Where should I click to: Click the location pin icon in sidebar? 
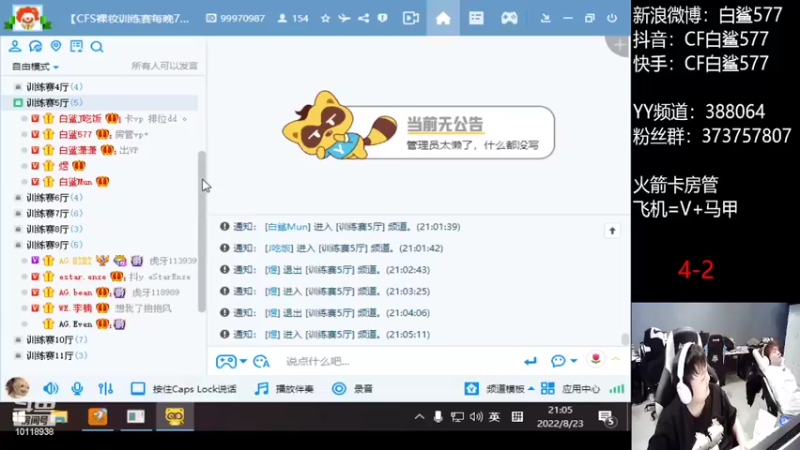pos(56,46)
